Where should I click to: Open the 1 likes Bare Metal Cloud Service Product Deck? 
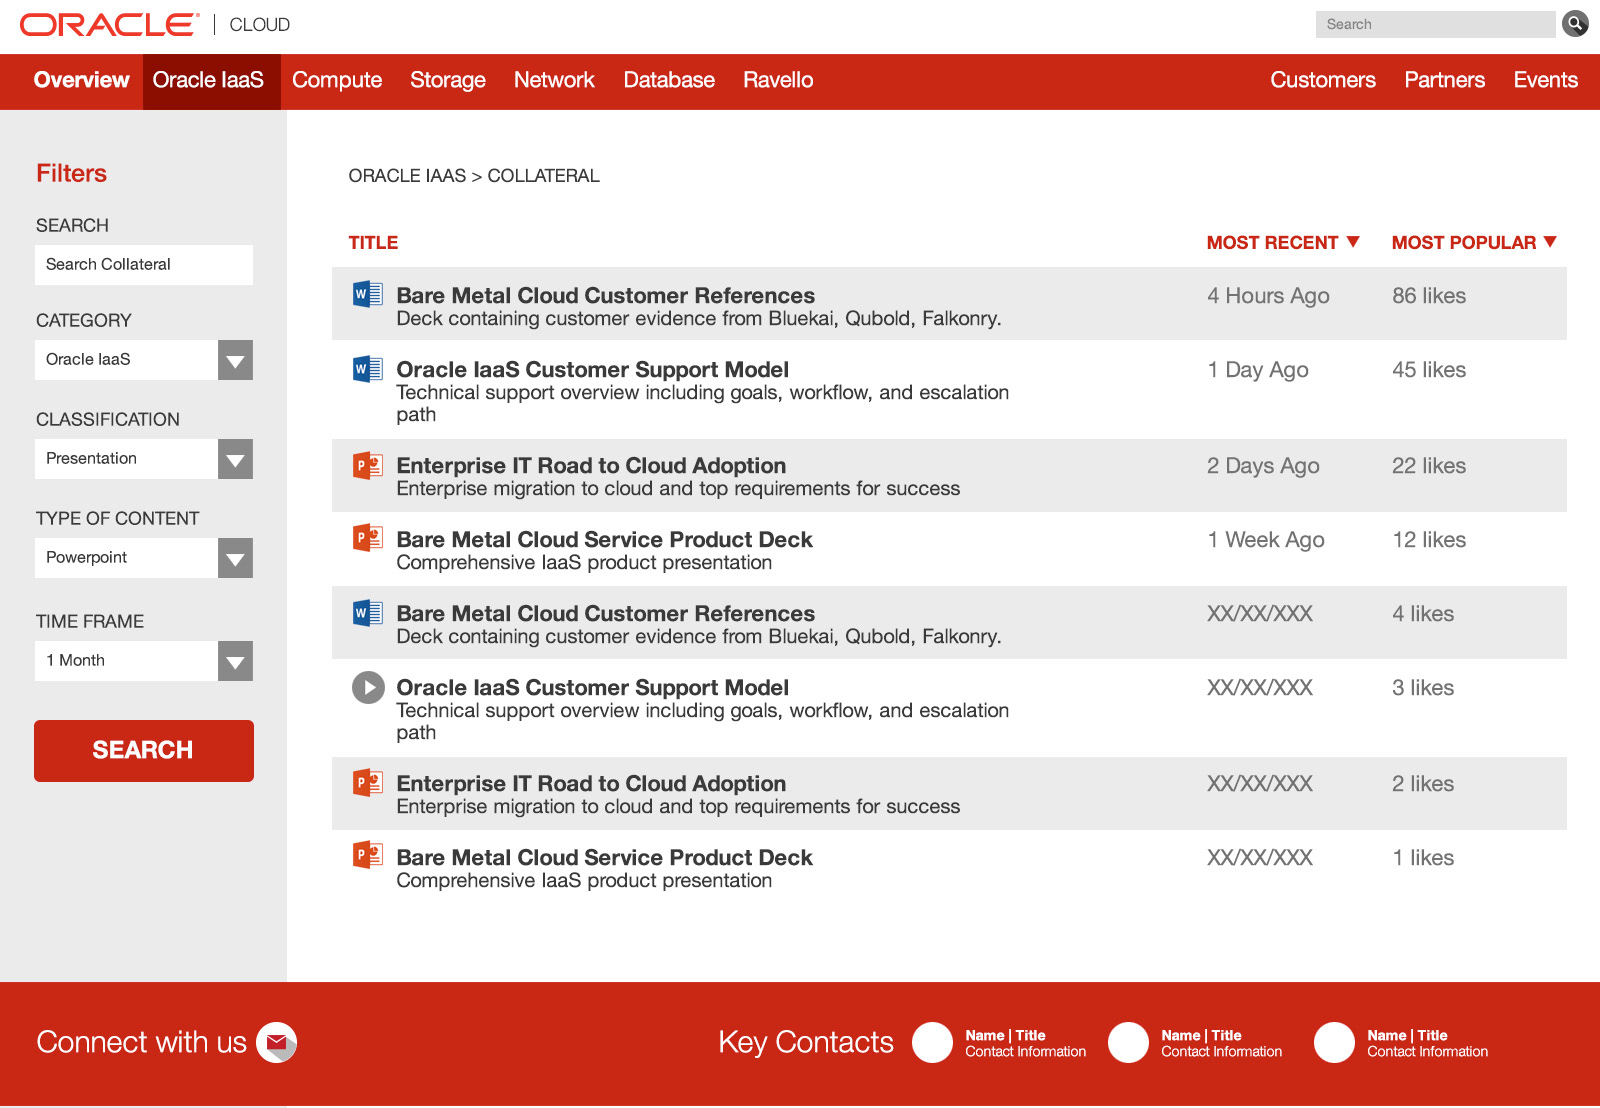coord(604,858)
